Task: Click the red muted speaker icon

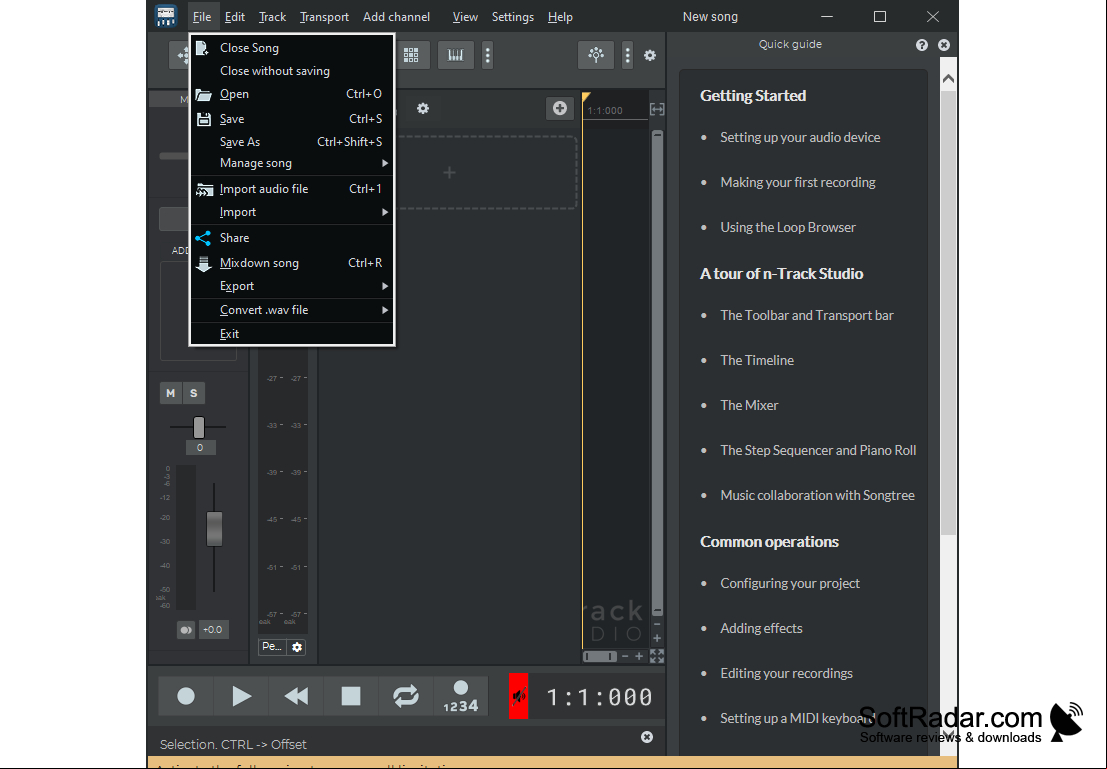Action: pyautogui.click(x=519, y=696)
